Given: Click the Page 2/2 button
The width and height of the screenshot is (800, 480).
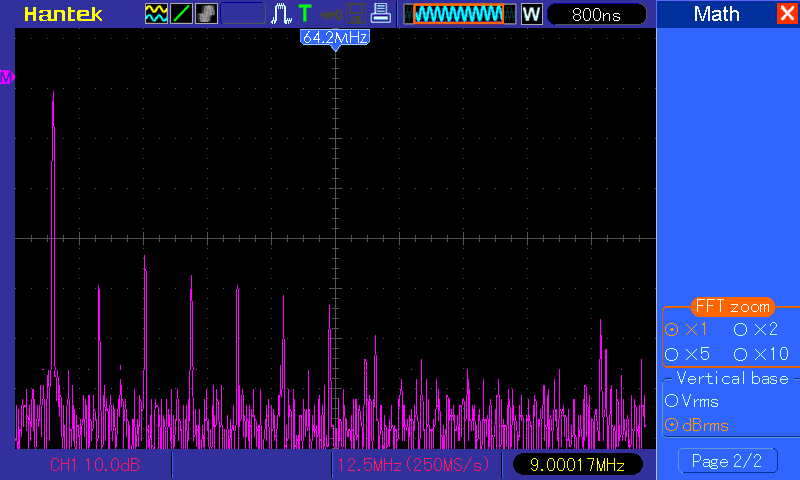Looking at the screenshot, I should [728, 461].
